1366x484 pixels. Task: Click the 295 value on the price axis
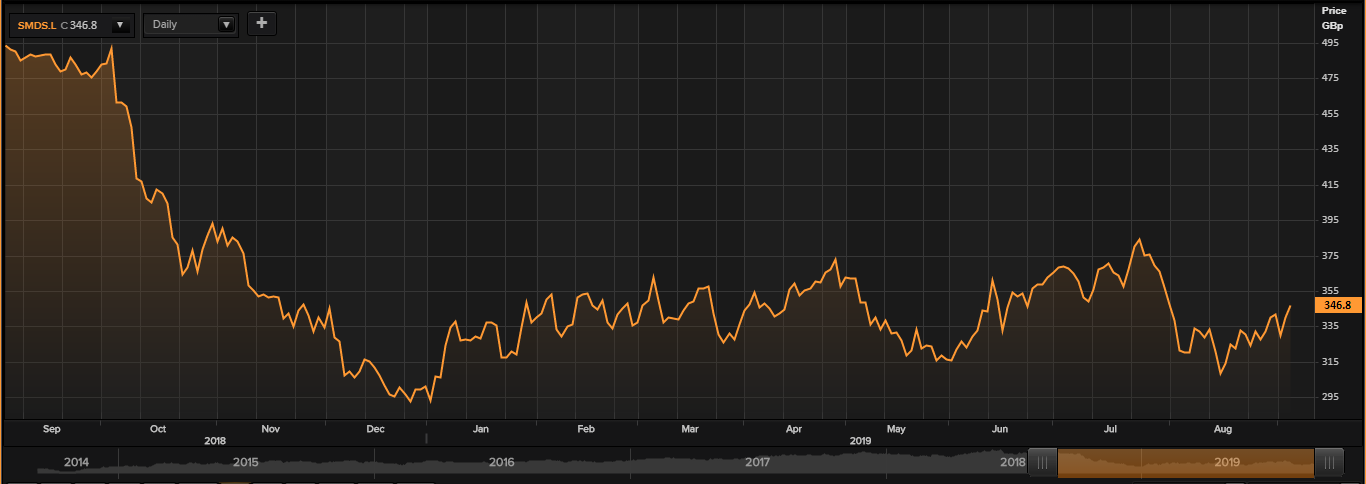(1331, 397)
